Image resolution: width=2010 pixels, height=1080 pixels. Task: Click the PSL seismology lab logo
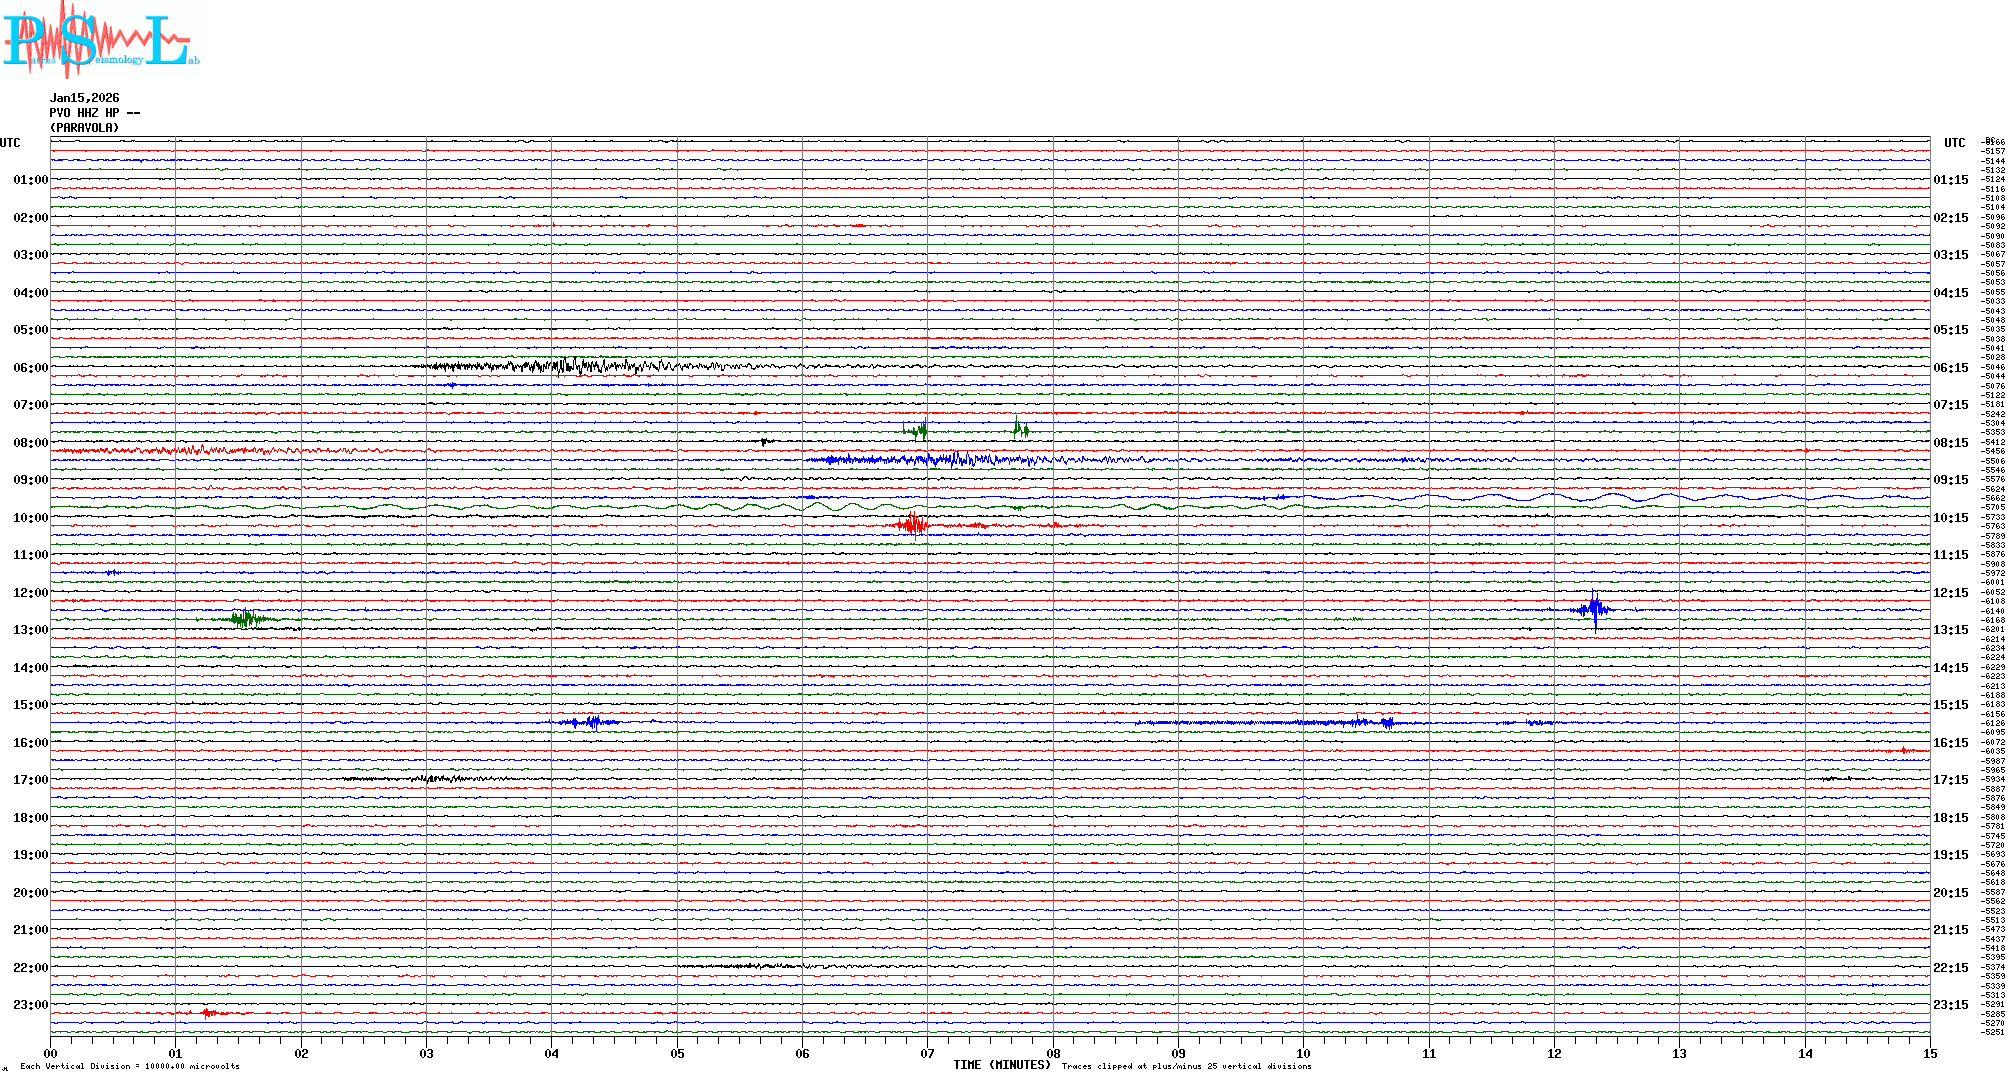tap(100, 40)
